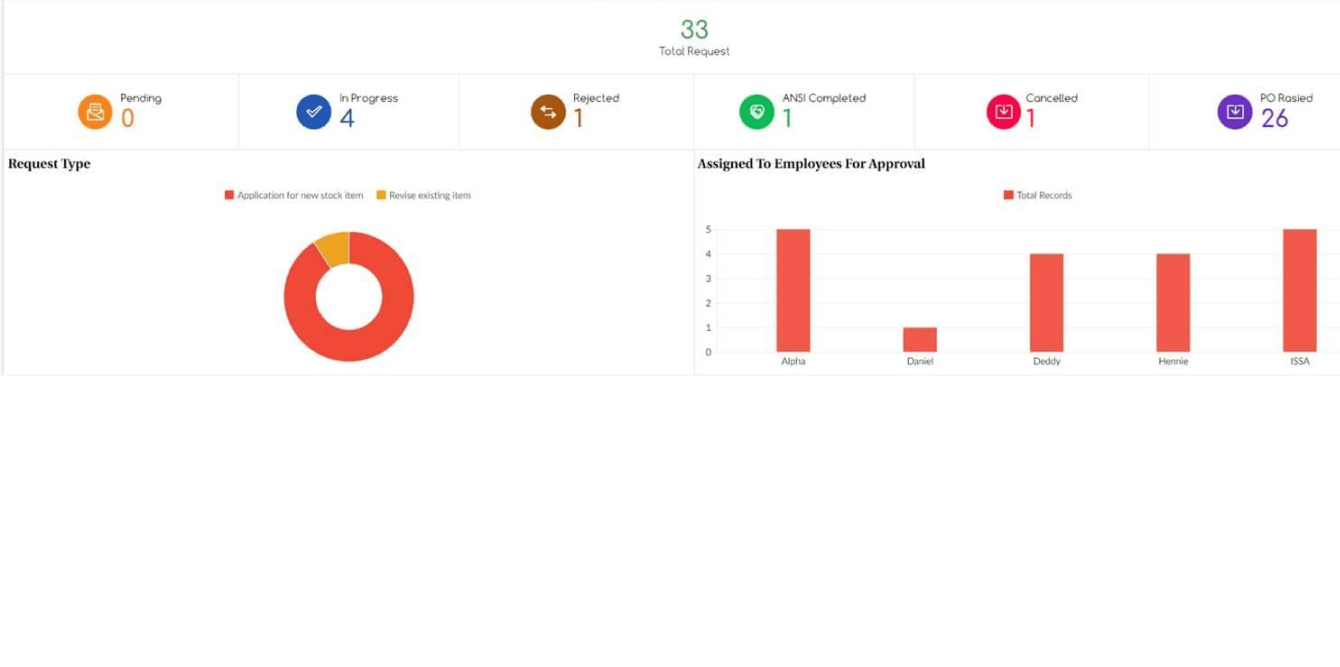Click the Cancelled label text

coord(1052,98)
